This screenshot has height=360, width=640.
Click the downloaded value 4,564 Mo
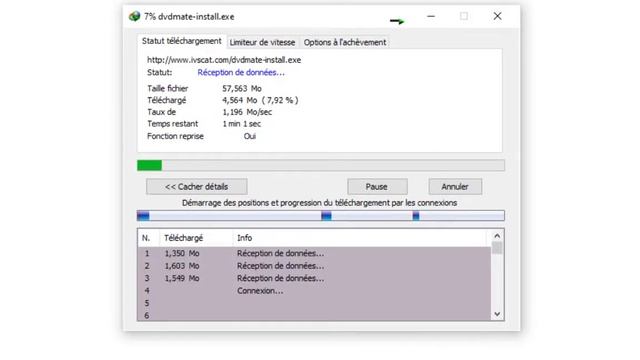click(240, 100)
